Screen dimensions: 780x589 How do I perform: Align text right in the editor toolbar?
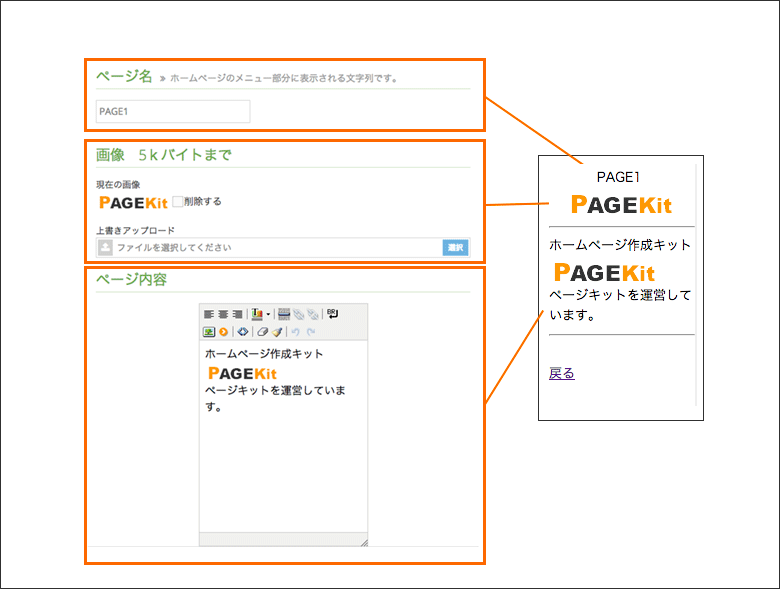coord(237,314)
